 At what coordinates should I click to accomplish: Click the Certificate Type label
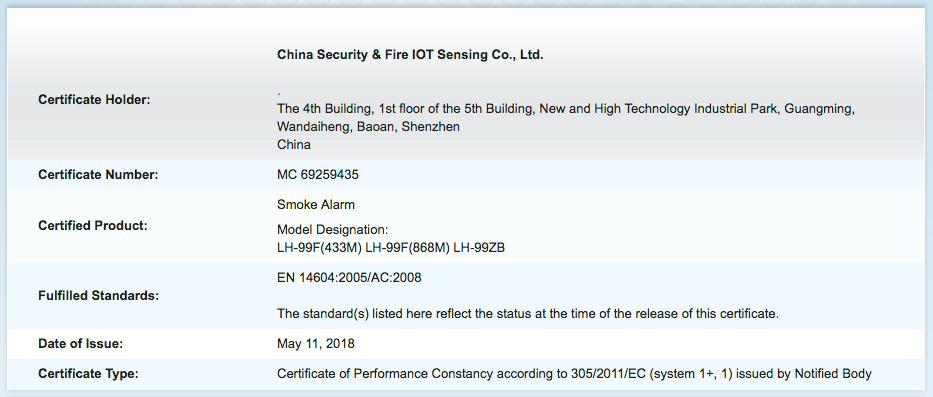(88, 374)
